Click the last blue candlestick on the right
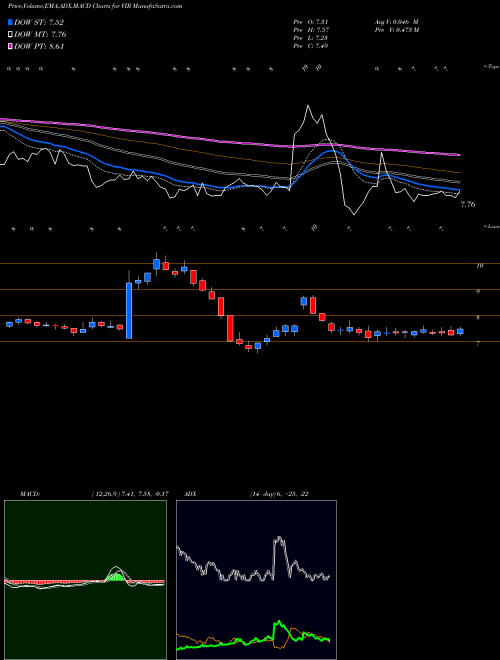This screenshot has height=660, width=500. coord(460,331)
